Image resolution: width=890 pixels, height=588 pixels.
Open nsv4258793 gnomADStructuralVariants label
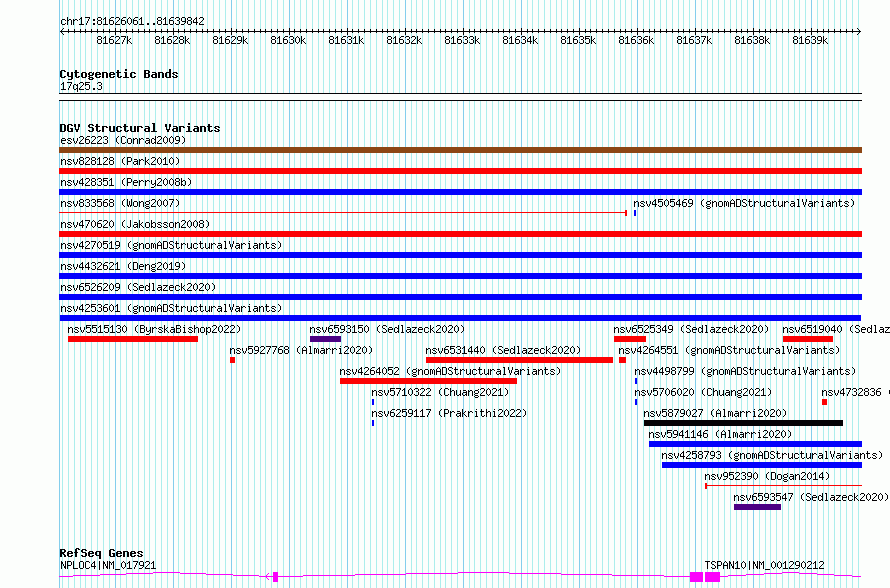[x=773, y=455]
